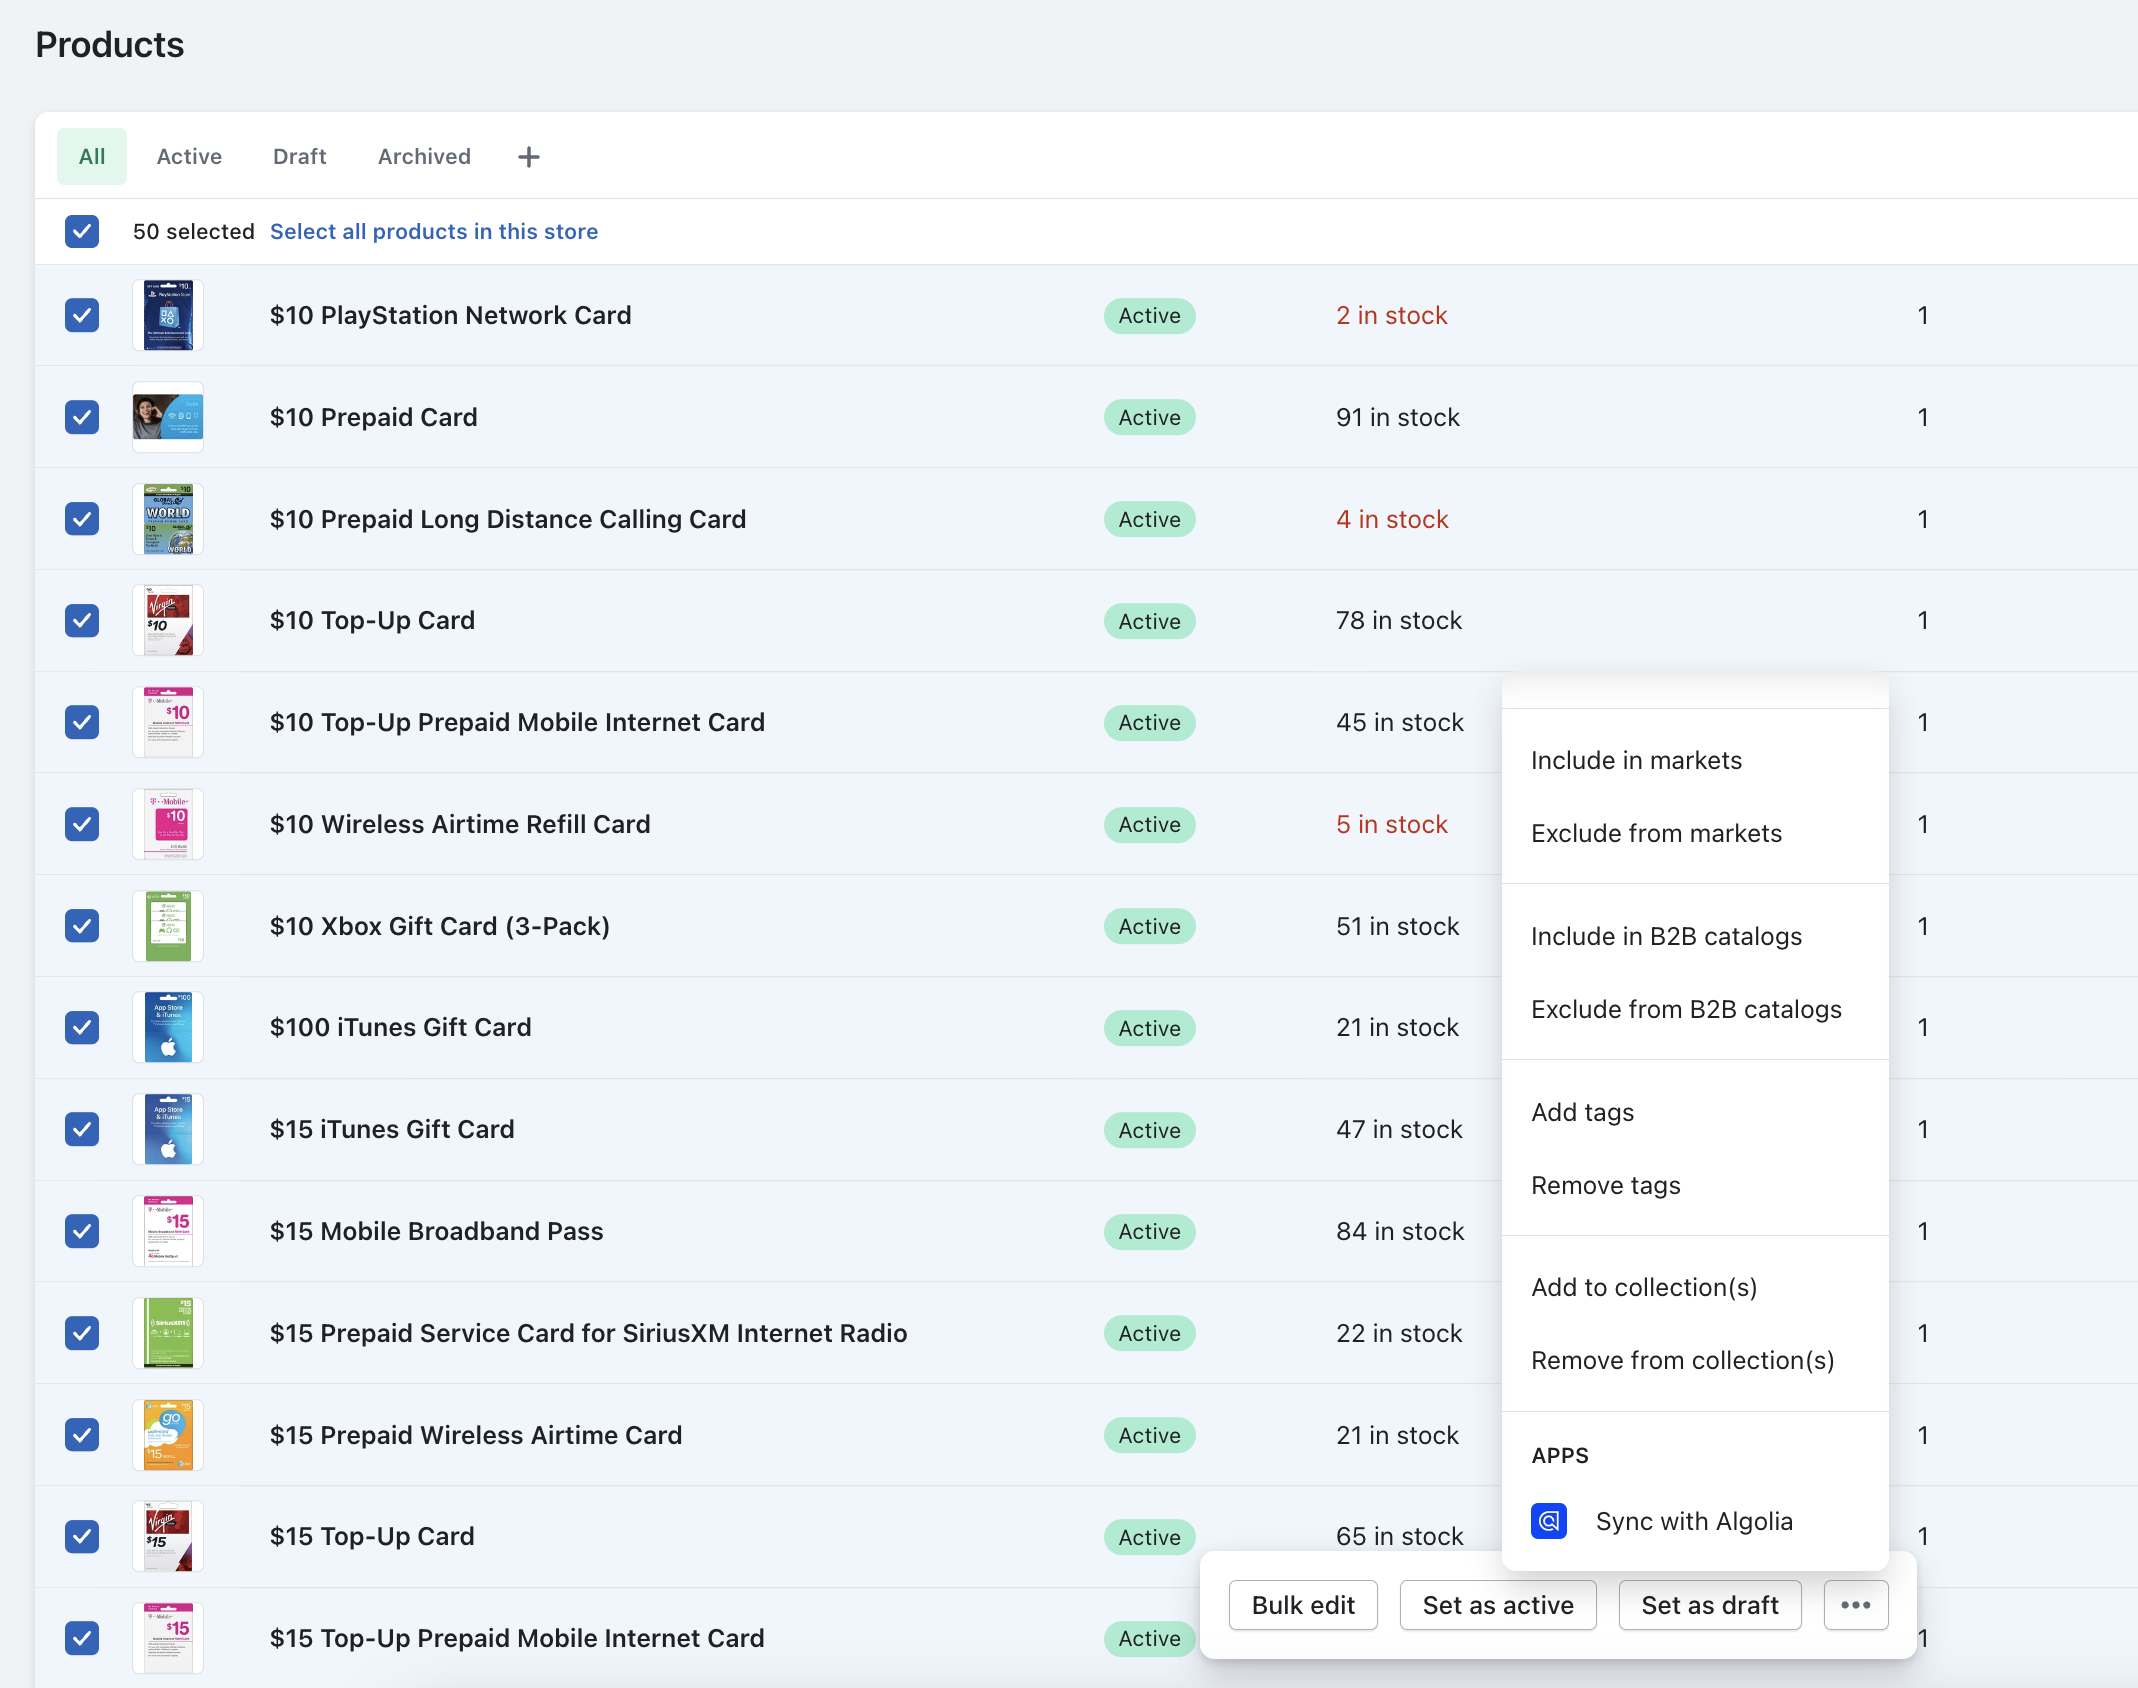Deselect the $10 Prepaid Long Distance Calling Card row
Screen dimensions: 2138x1688
click(82, 519)
